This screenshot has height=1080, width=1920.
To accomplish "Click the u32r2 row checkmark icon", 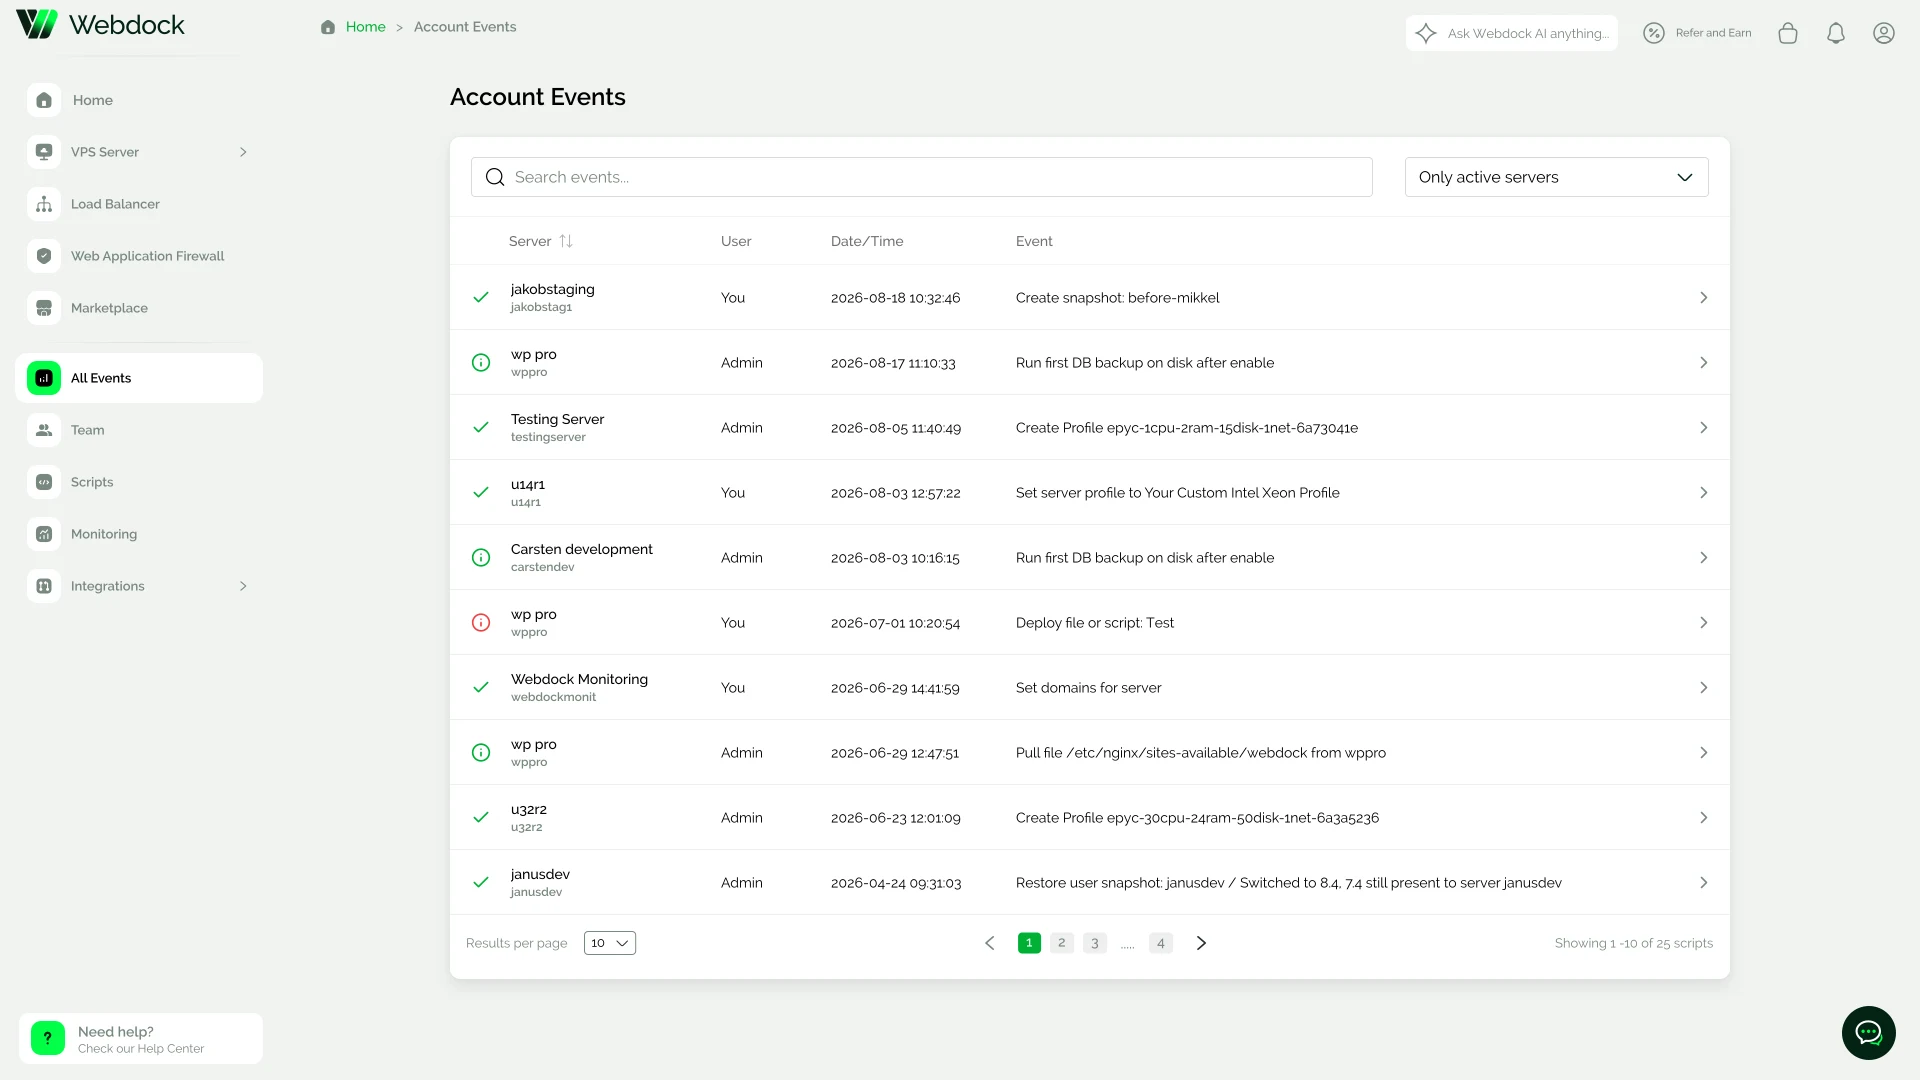I will coord(481,818).
